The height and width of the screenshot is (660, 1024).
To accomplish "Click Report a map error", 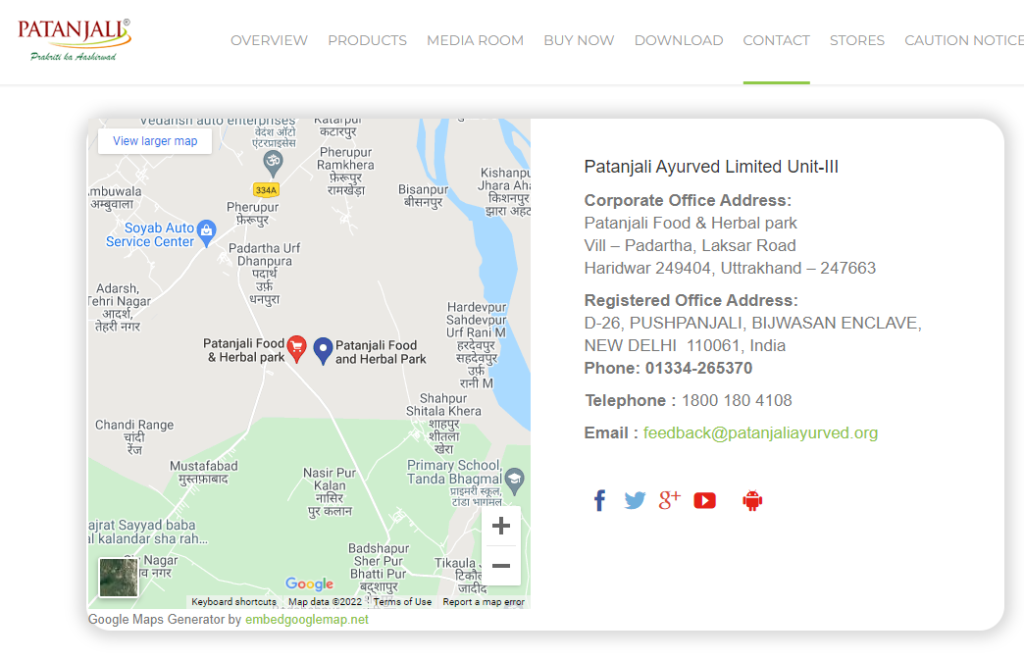I will [x=483, y=602].
